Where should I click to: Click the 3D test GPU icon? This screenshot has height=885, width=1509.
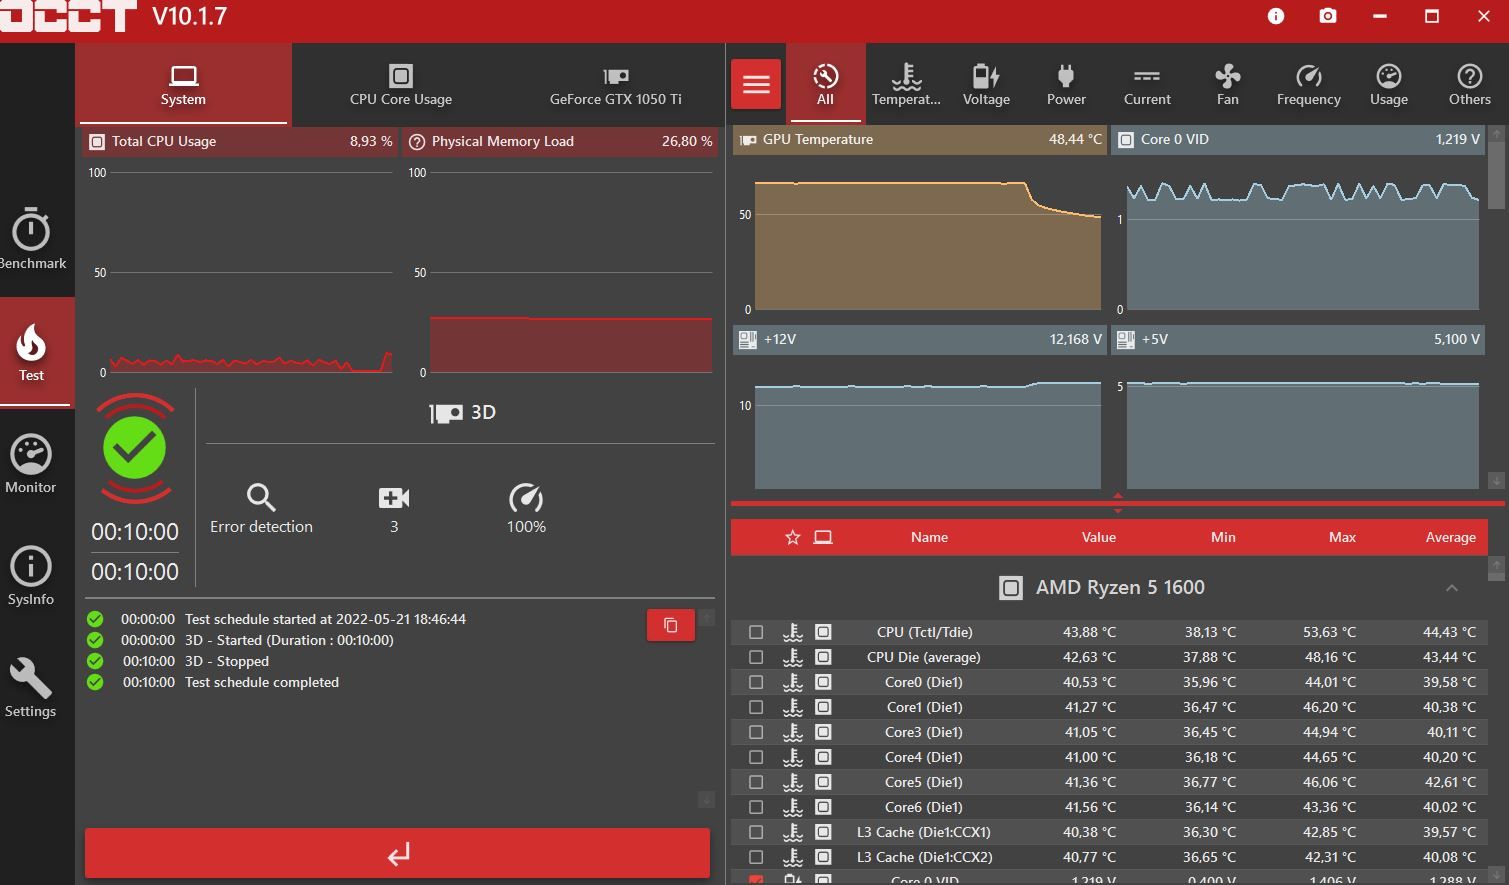[446, 413]
